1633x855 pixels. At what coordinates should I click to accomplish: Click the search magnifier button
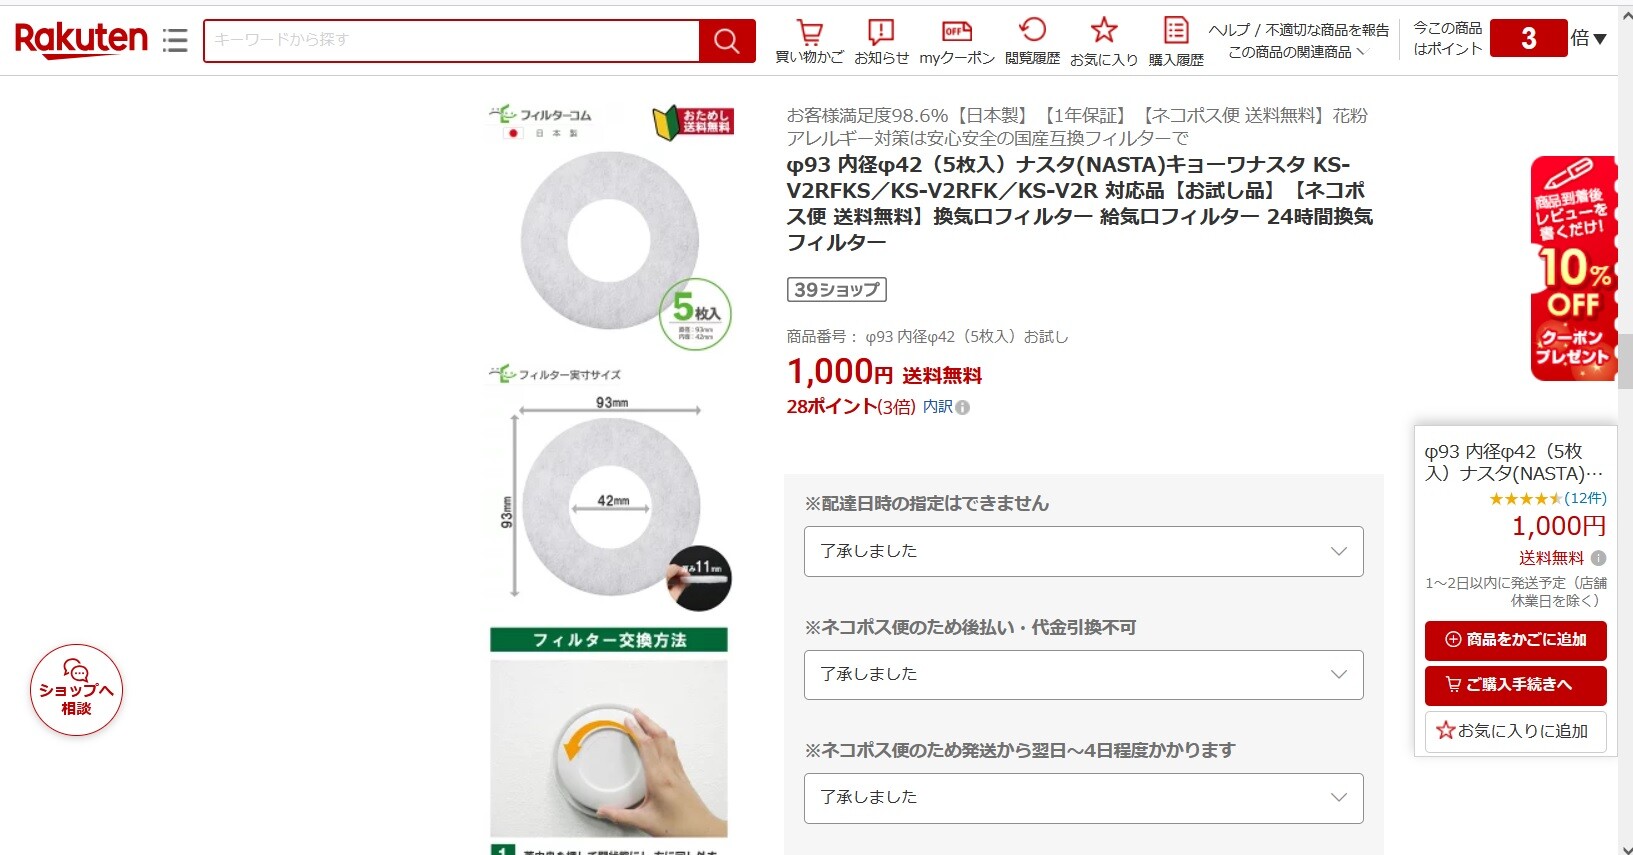(x=727, y=41)
